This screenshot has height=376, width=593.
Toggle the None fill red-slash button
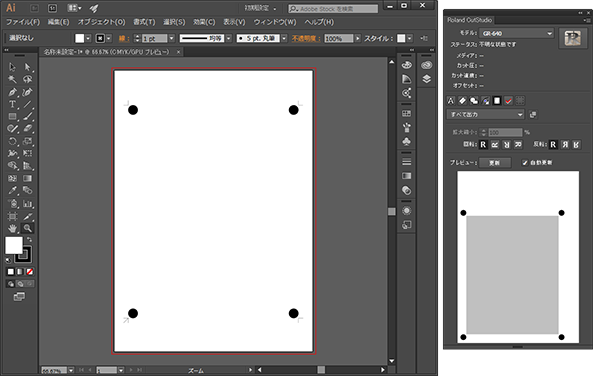(29, 272)
